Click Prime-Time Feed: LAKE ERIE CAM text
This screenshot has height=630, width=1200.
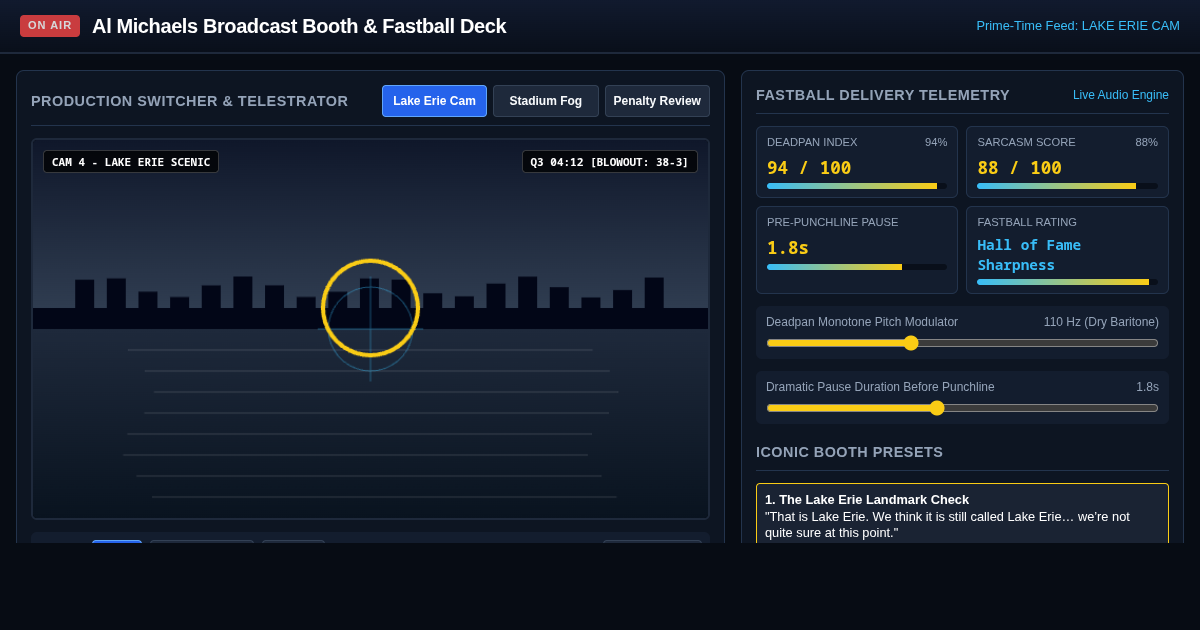pos(1078,26)
